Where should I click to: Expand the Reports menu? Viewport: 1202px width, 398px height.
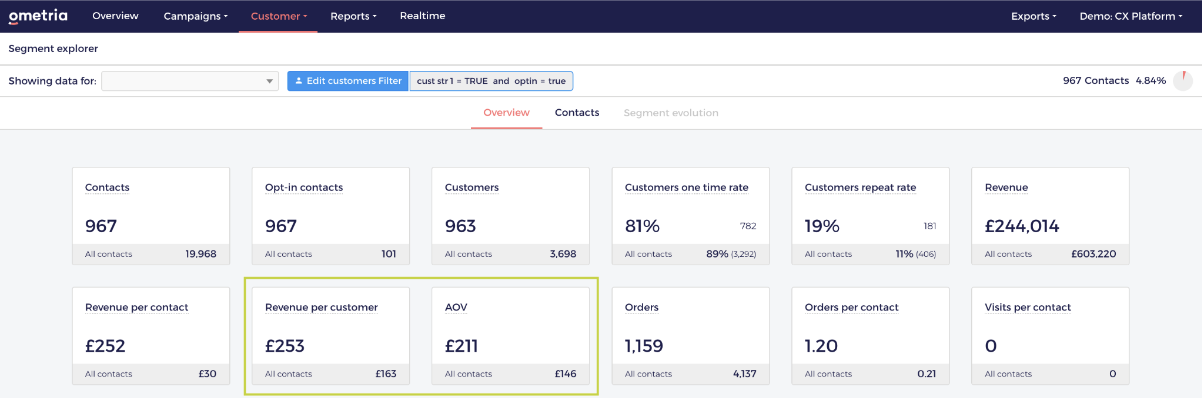[x=353, y=16]
